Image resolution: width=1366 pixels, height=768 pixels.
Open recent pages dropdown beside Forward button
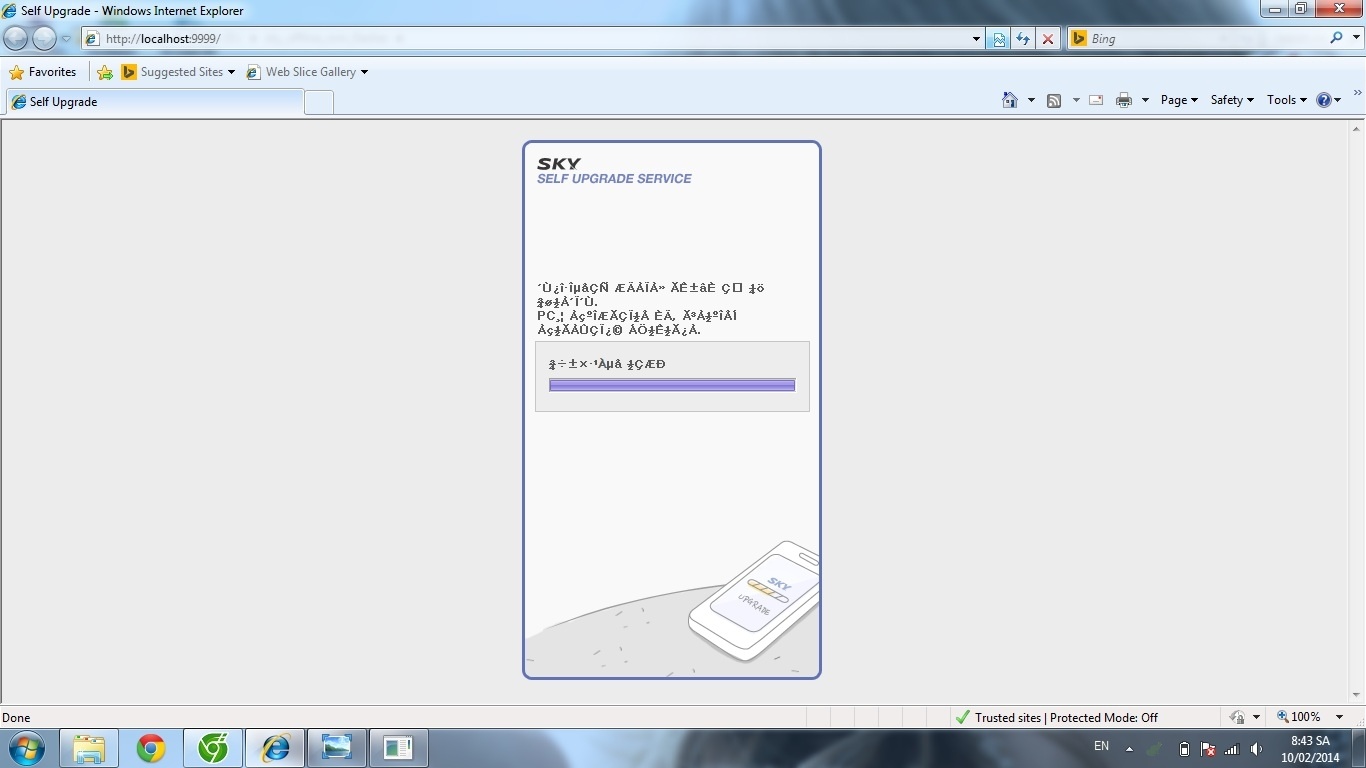[x=66, y=39]
